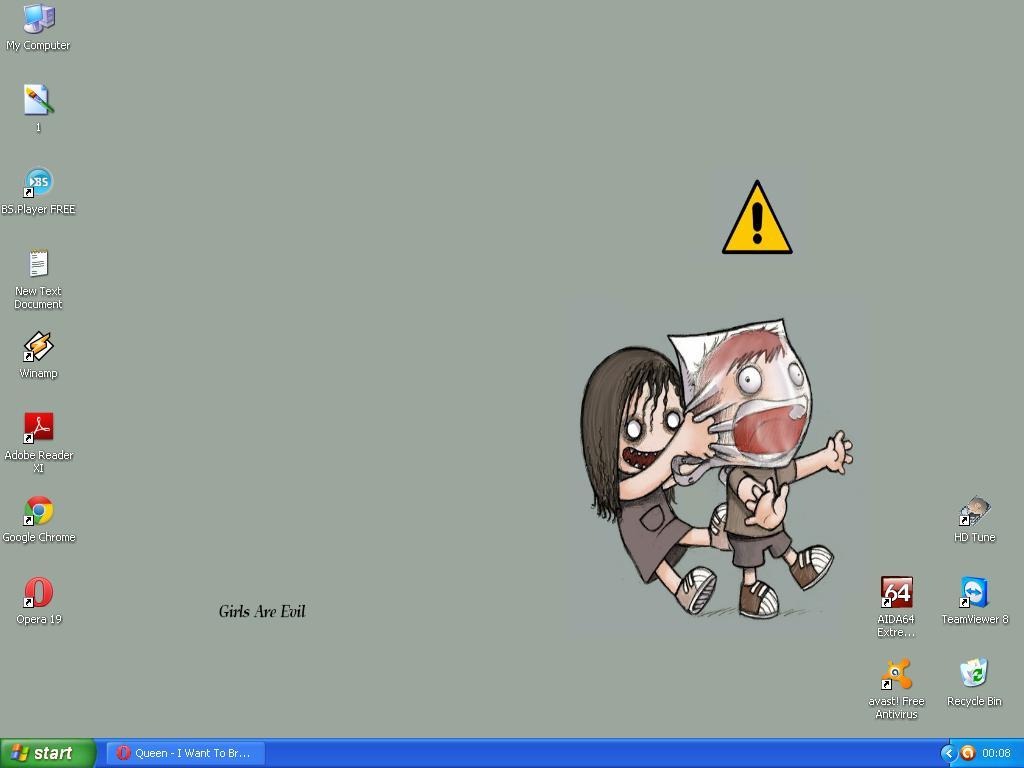Click the TeamViewer 8 desktop icon

pos(974,593)
